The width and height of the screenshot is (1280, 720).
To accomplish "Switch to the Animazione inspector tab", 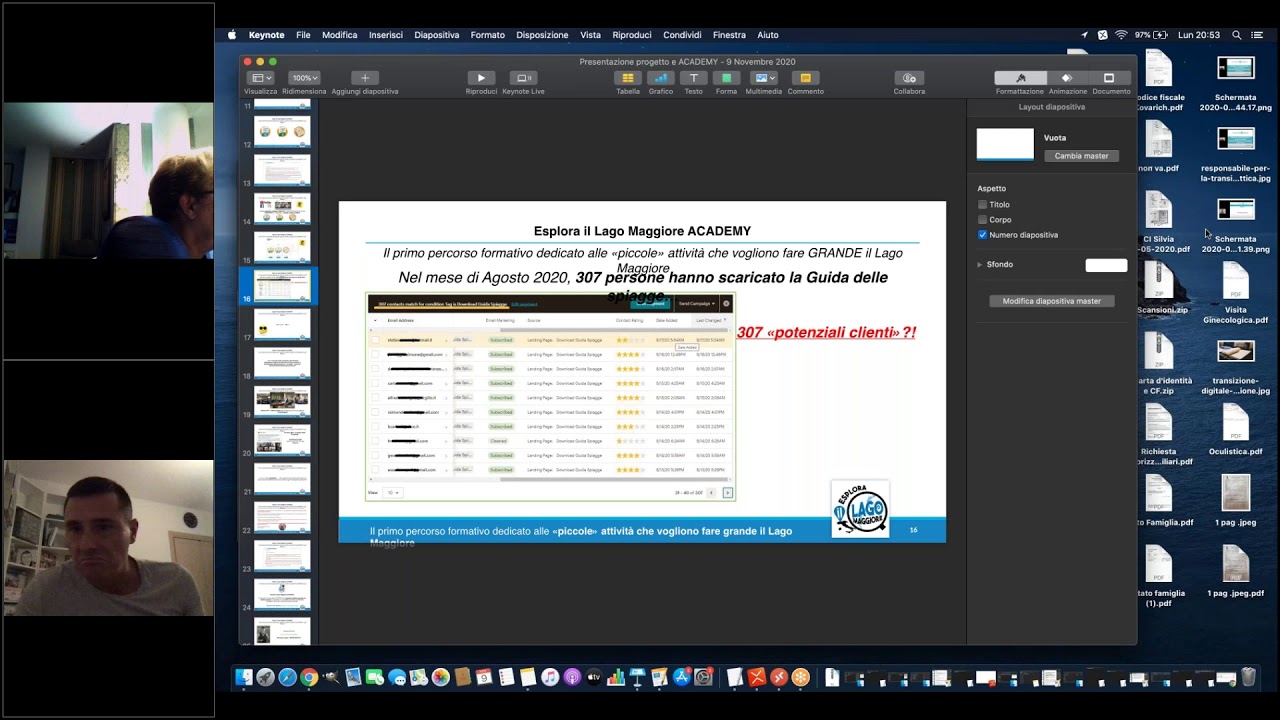I will [1067, 78].
